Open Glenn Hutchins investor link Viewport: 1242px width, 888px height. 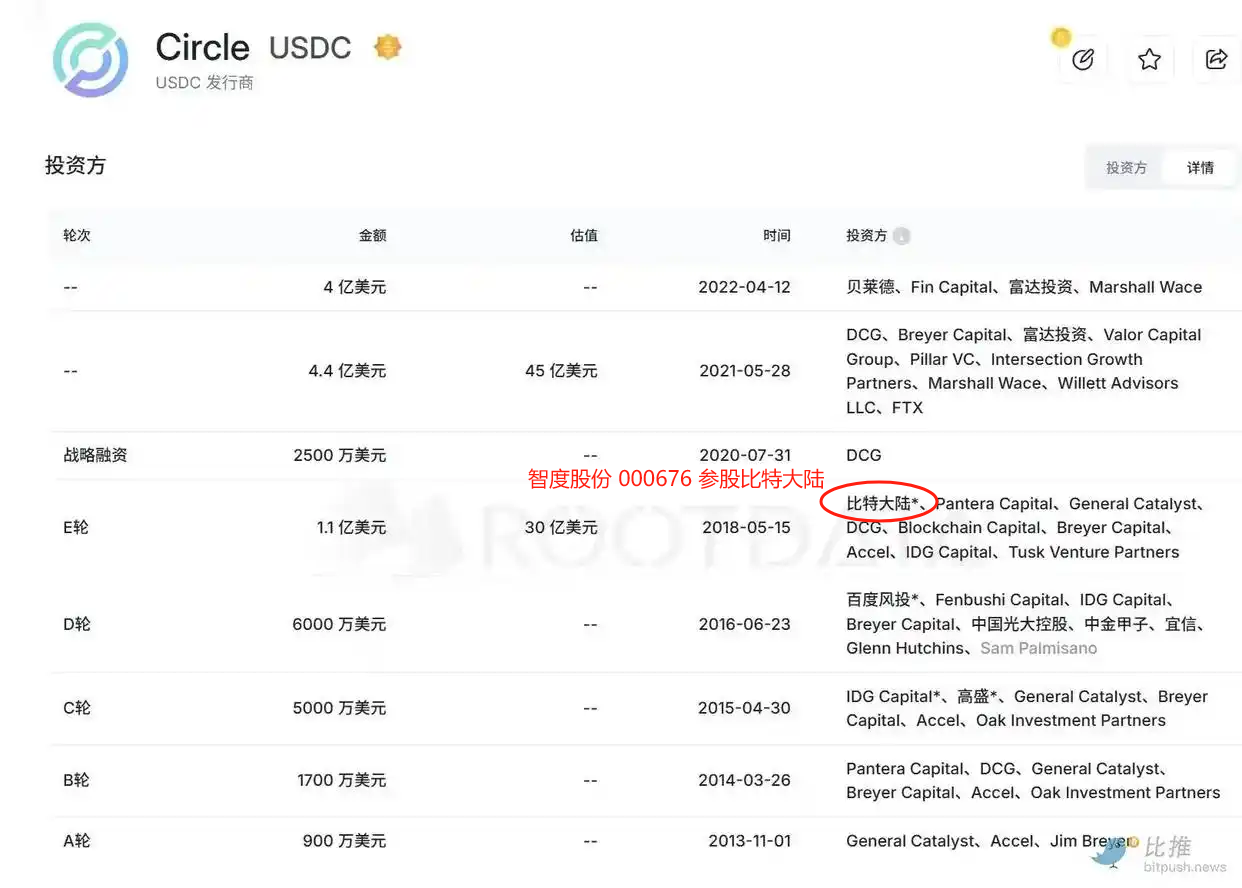[x=905, y=648]
